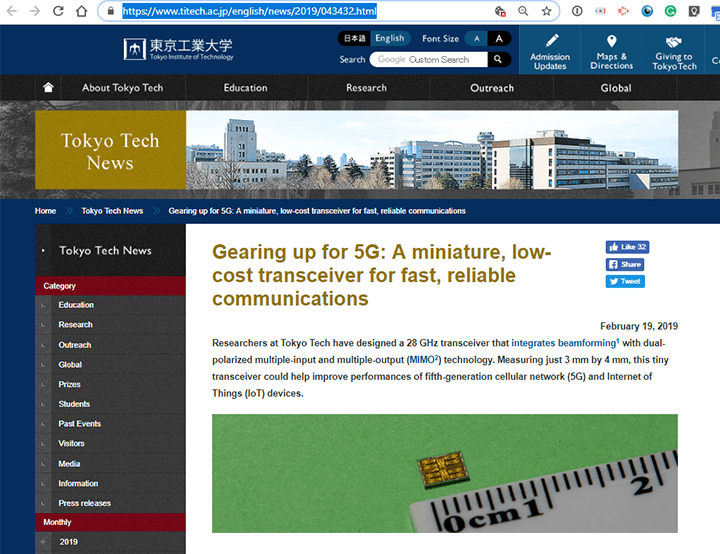The width and height of the screenshot is (720, 554).
Task: Go to the browser home icon
Action: pos(82,11)
